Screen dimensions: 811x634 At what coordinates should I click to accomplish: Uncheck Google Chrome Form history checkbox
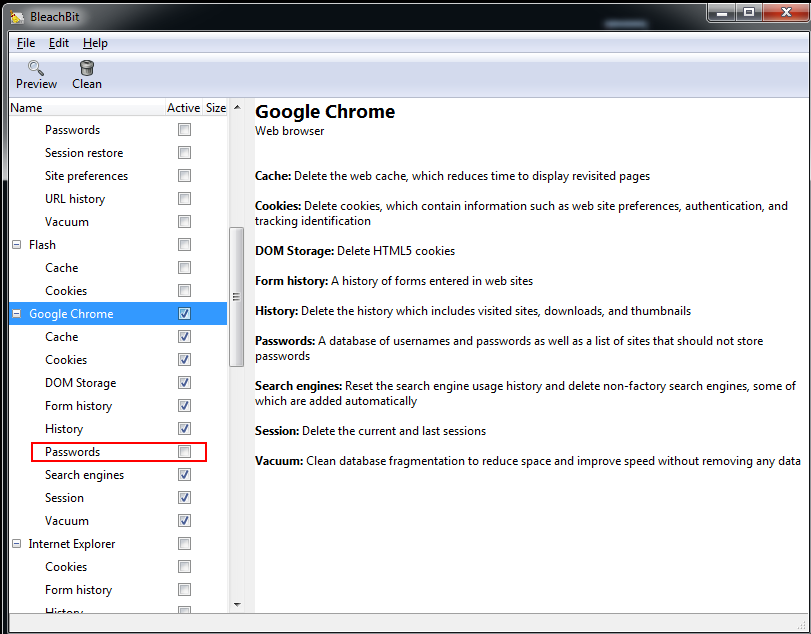coord(184,405)
